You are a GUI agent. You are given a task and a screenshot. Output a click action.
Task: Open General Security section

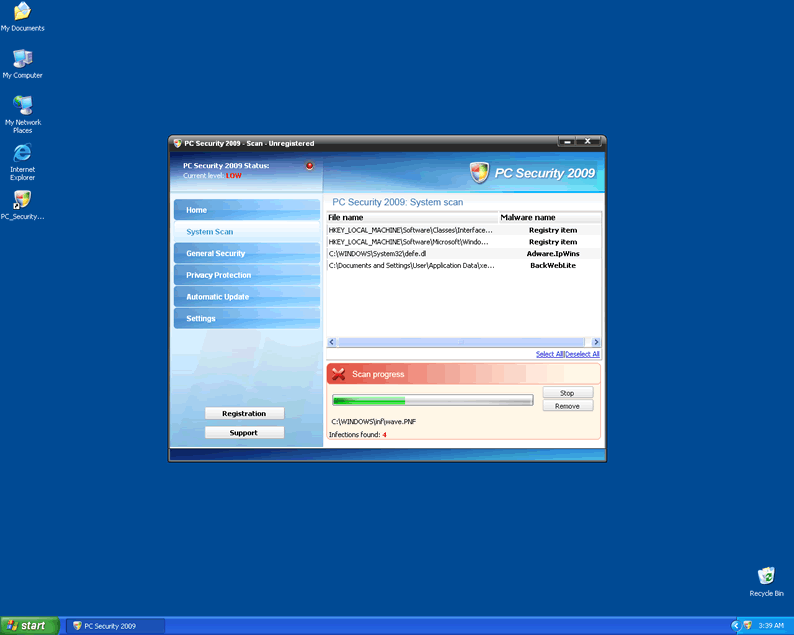(246, 254)
